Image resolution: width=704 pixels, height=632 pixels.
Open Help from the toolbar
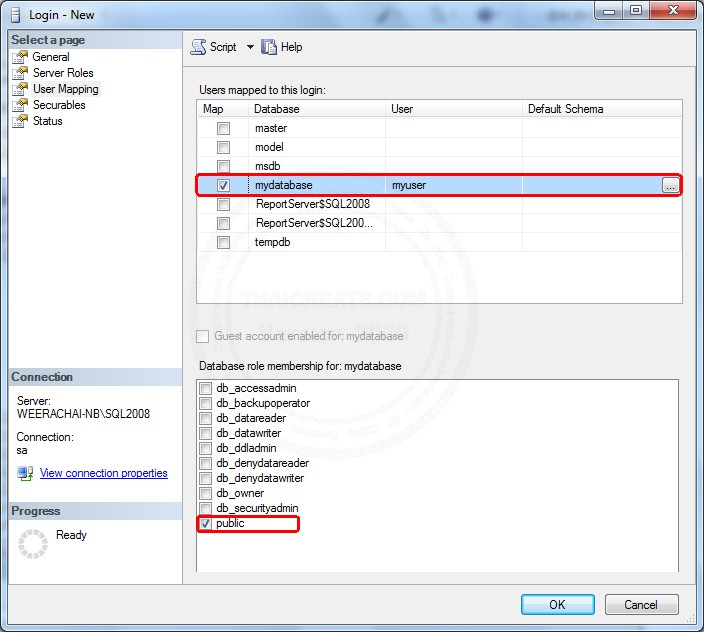tap(282, 47)
